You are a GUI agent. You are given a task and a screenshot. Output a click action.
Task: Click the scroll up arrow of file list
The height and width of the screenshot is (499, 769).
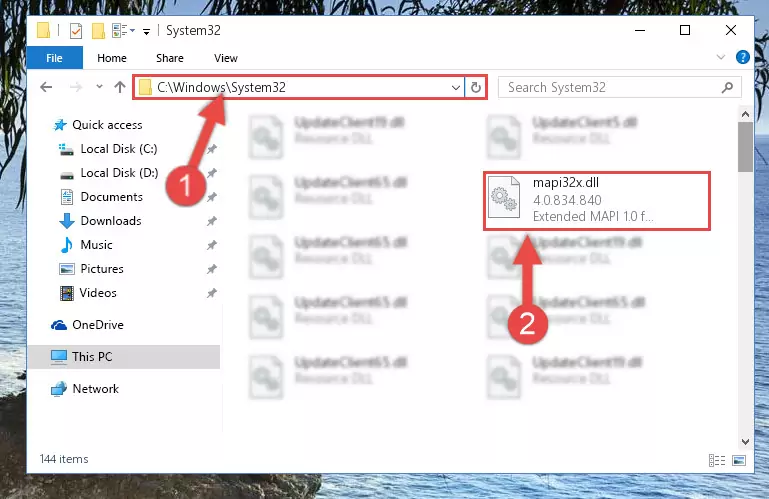pos(745,114)
